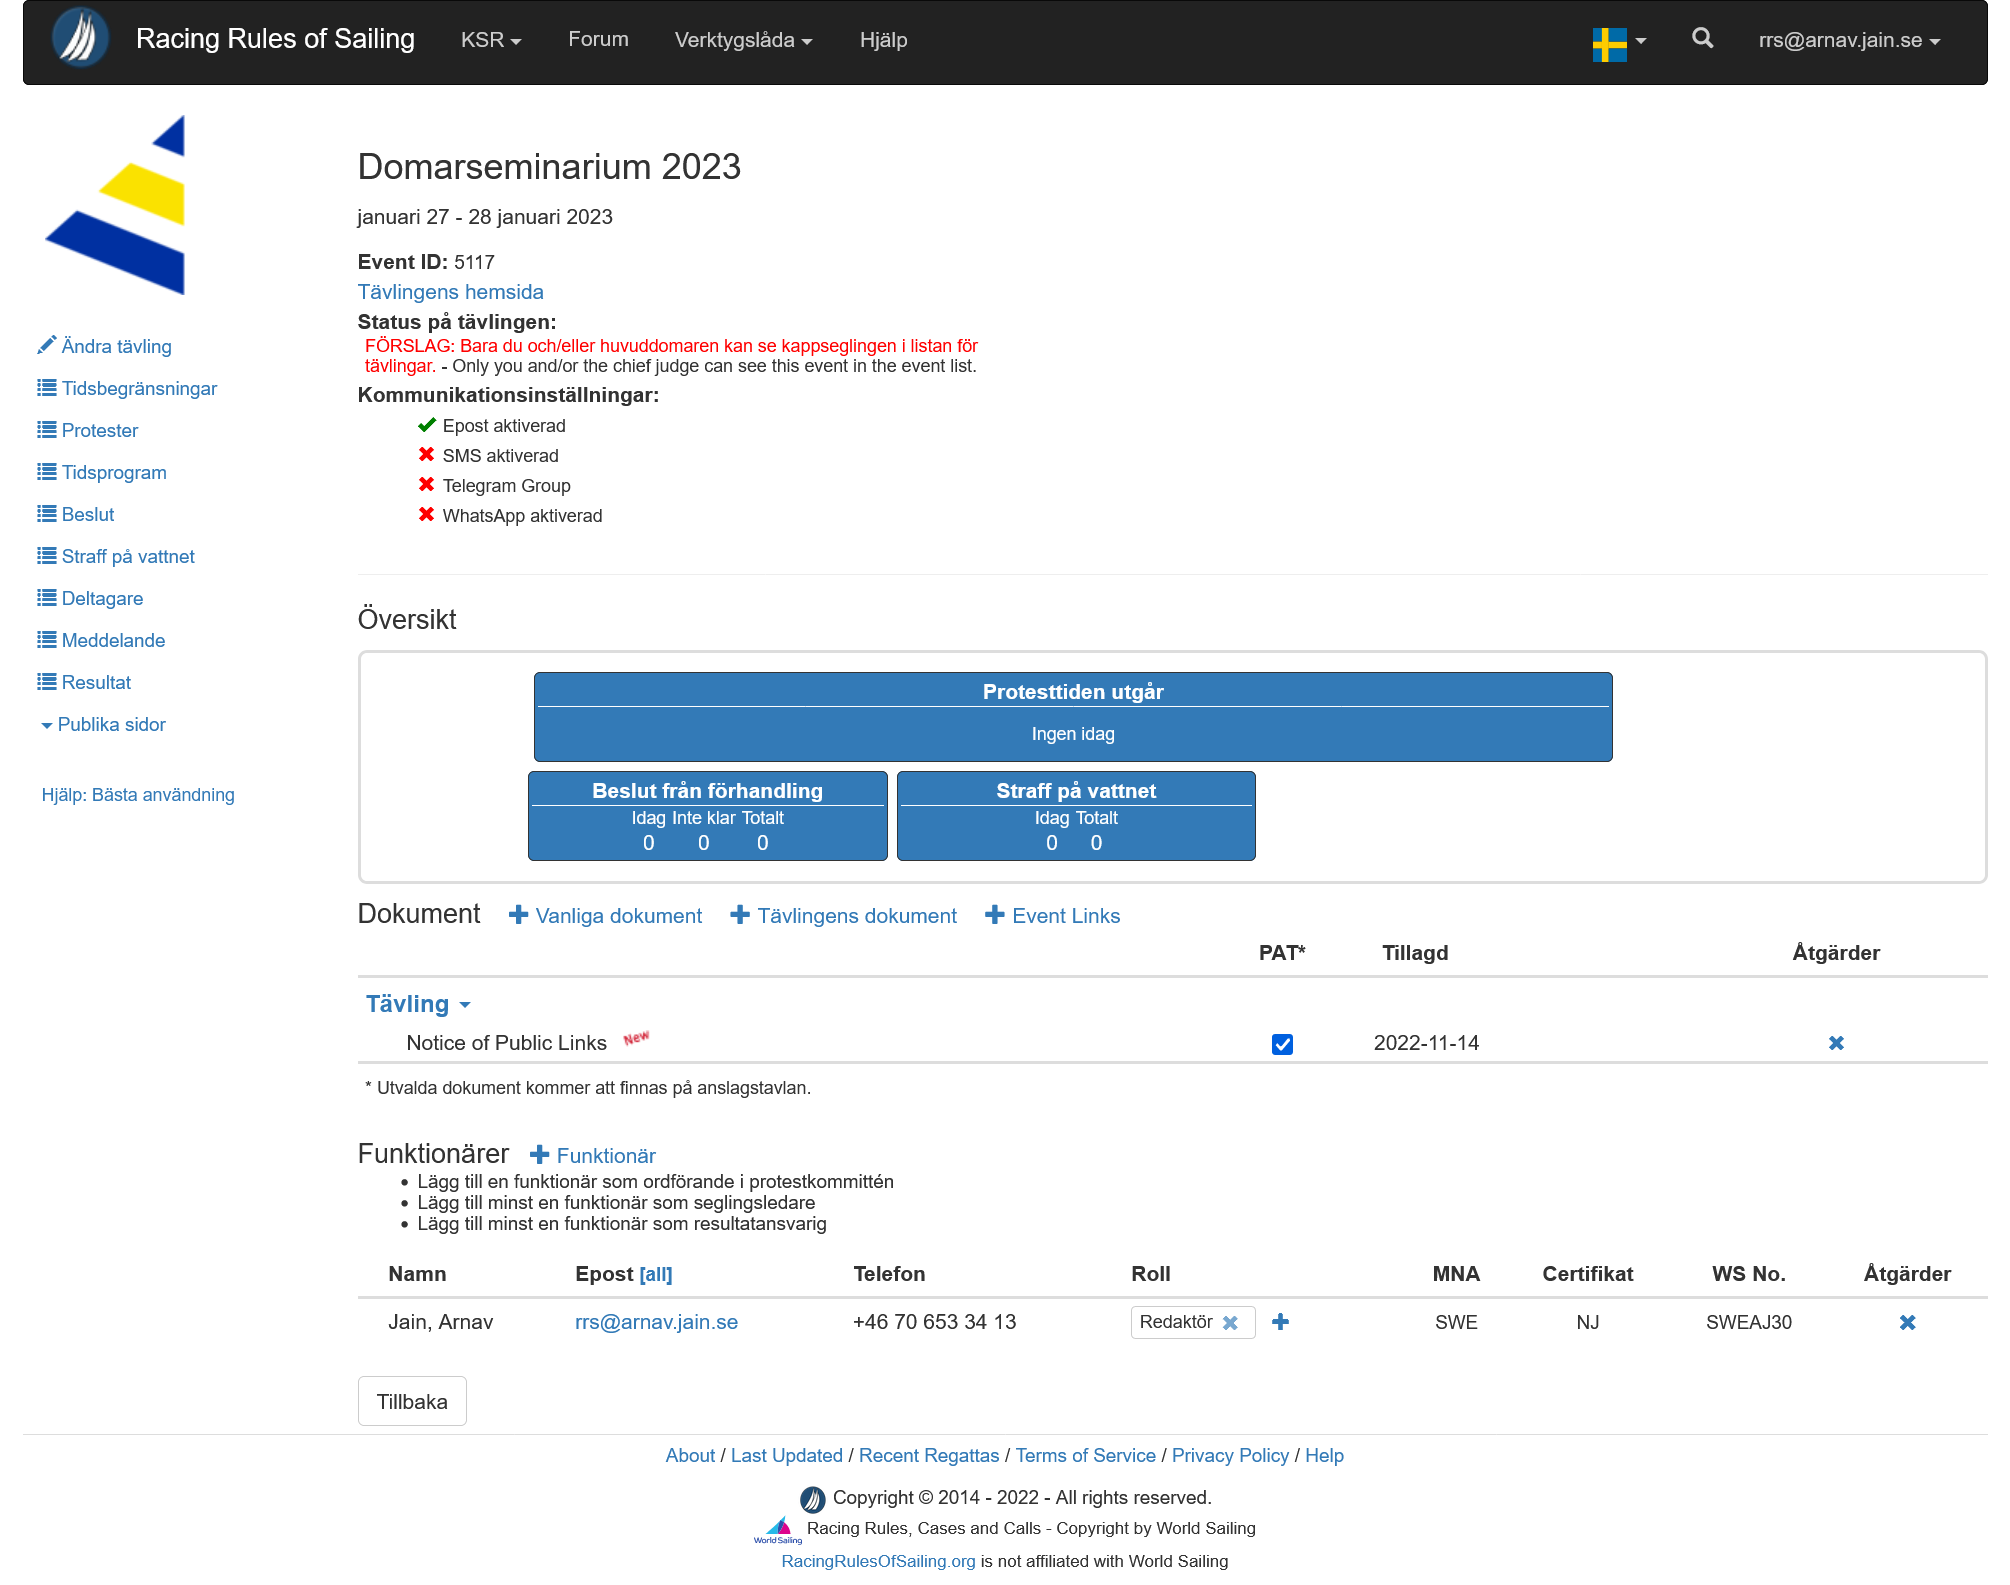Delete Notice of Public Links document
The image size is (2010, 1585).
pyautogui.click(x=1836, y=1043)
